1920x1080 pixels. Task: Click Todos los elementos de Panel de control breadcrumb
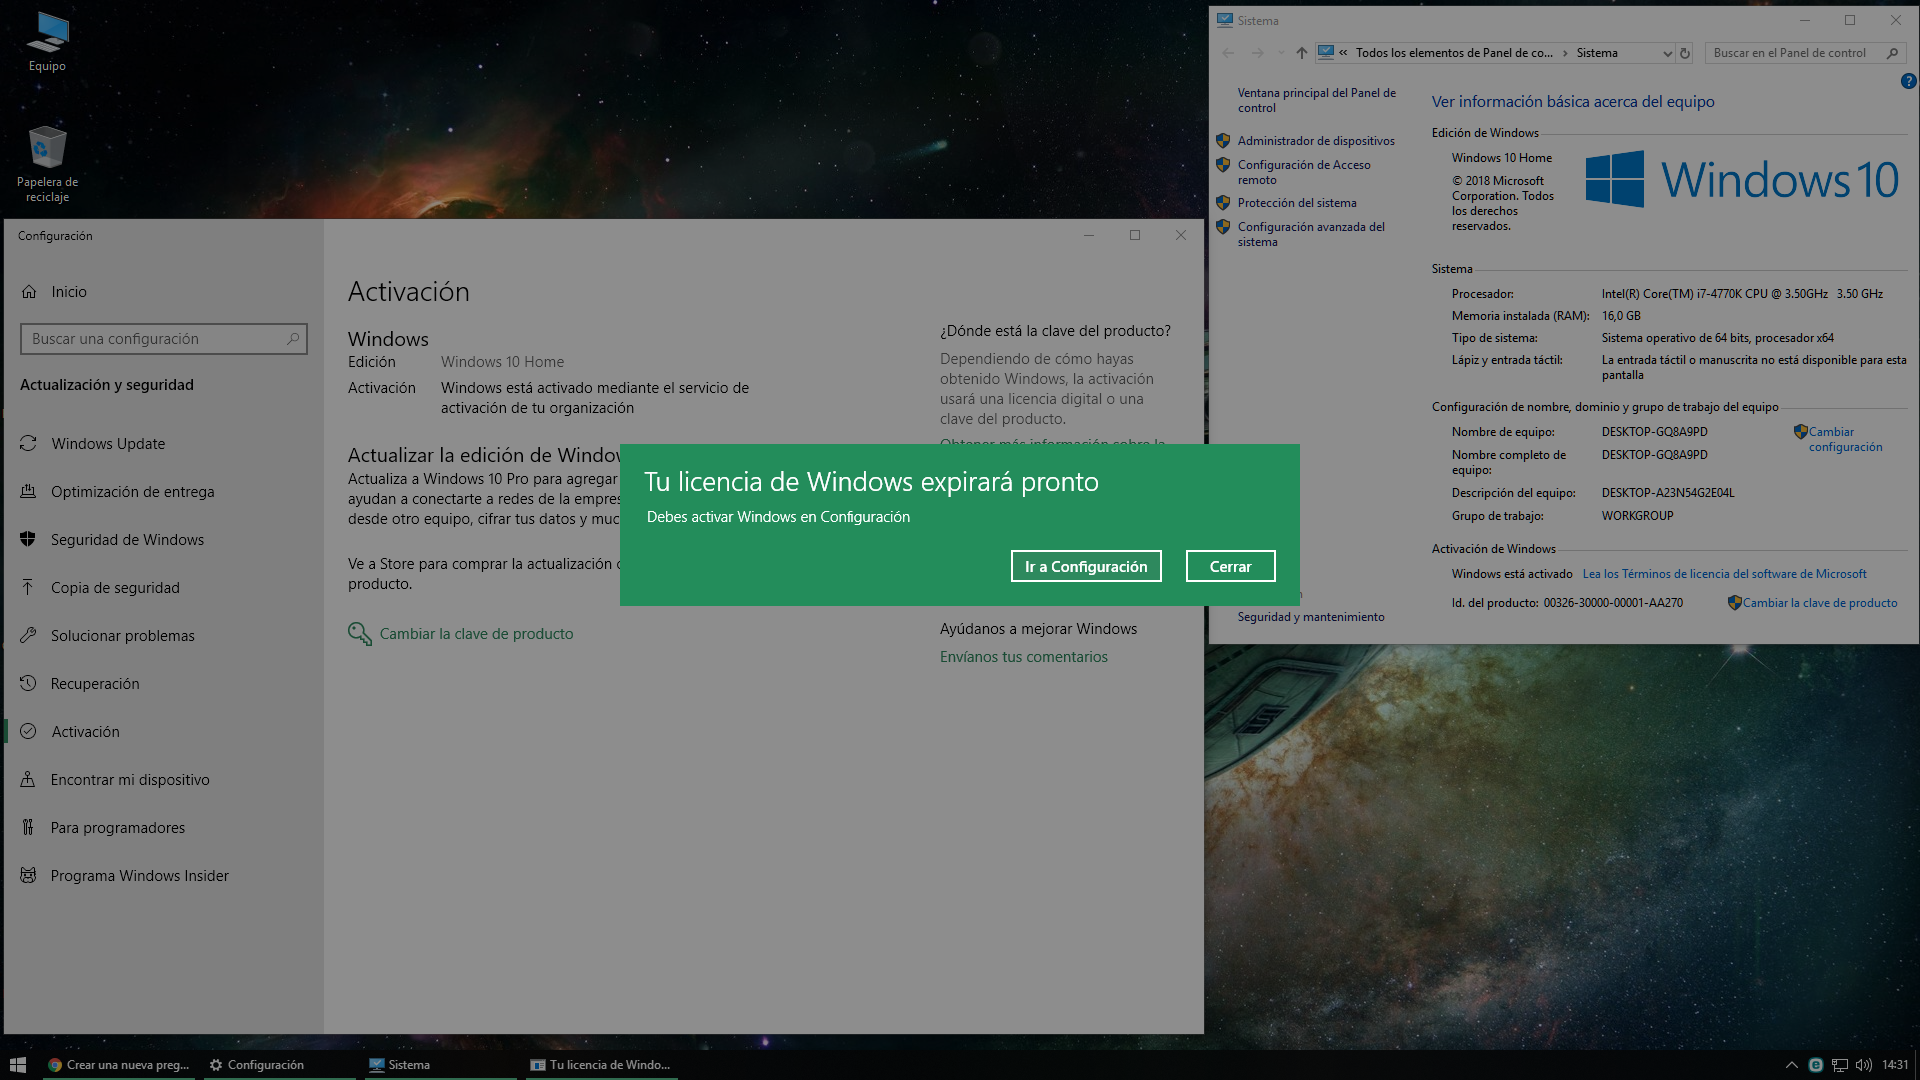(1454, 53)
